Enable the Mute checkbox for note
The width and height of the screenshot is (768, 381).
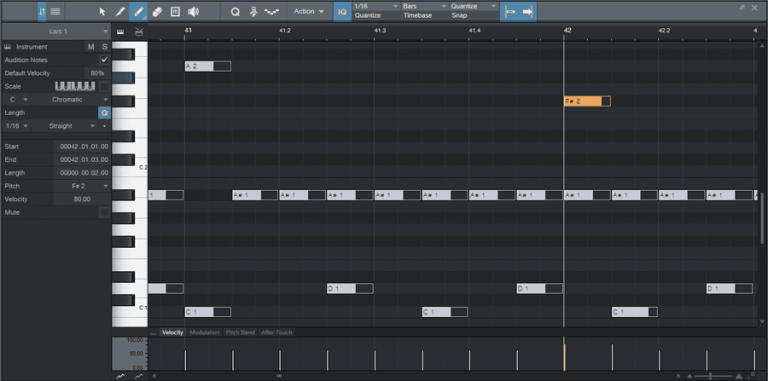point(104,213)
